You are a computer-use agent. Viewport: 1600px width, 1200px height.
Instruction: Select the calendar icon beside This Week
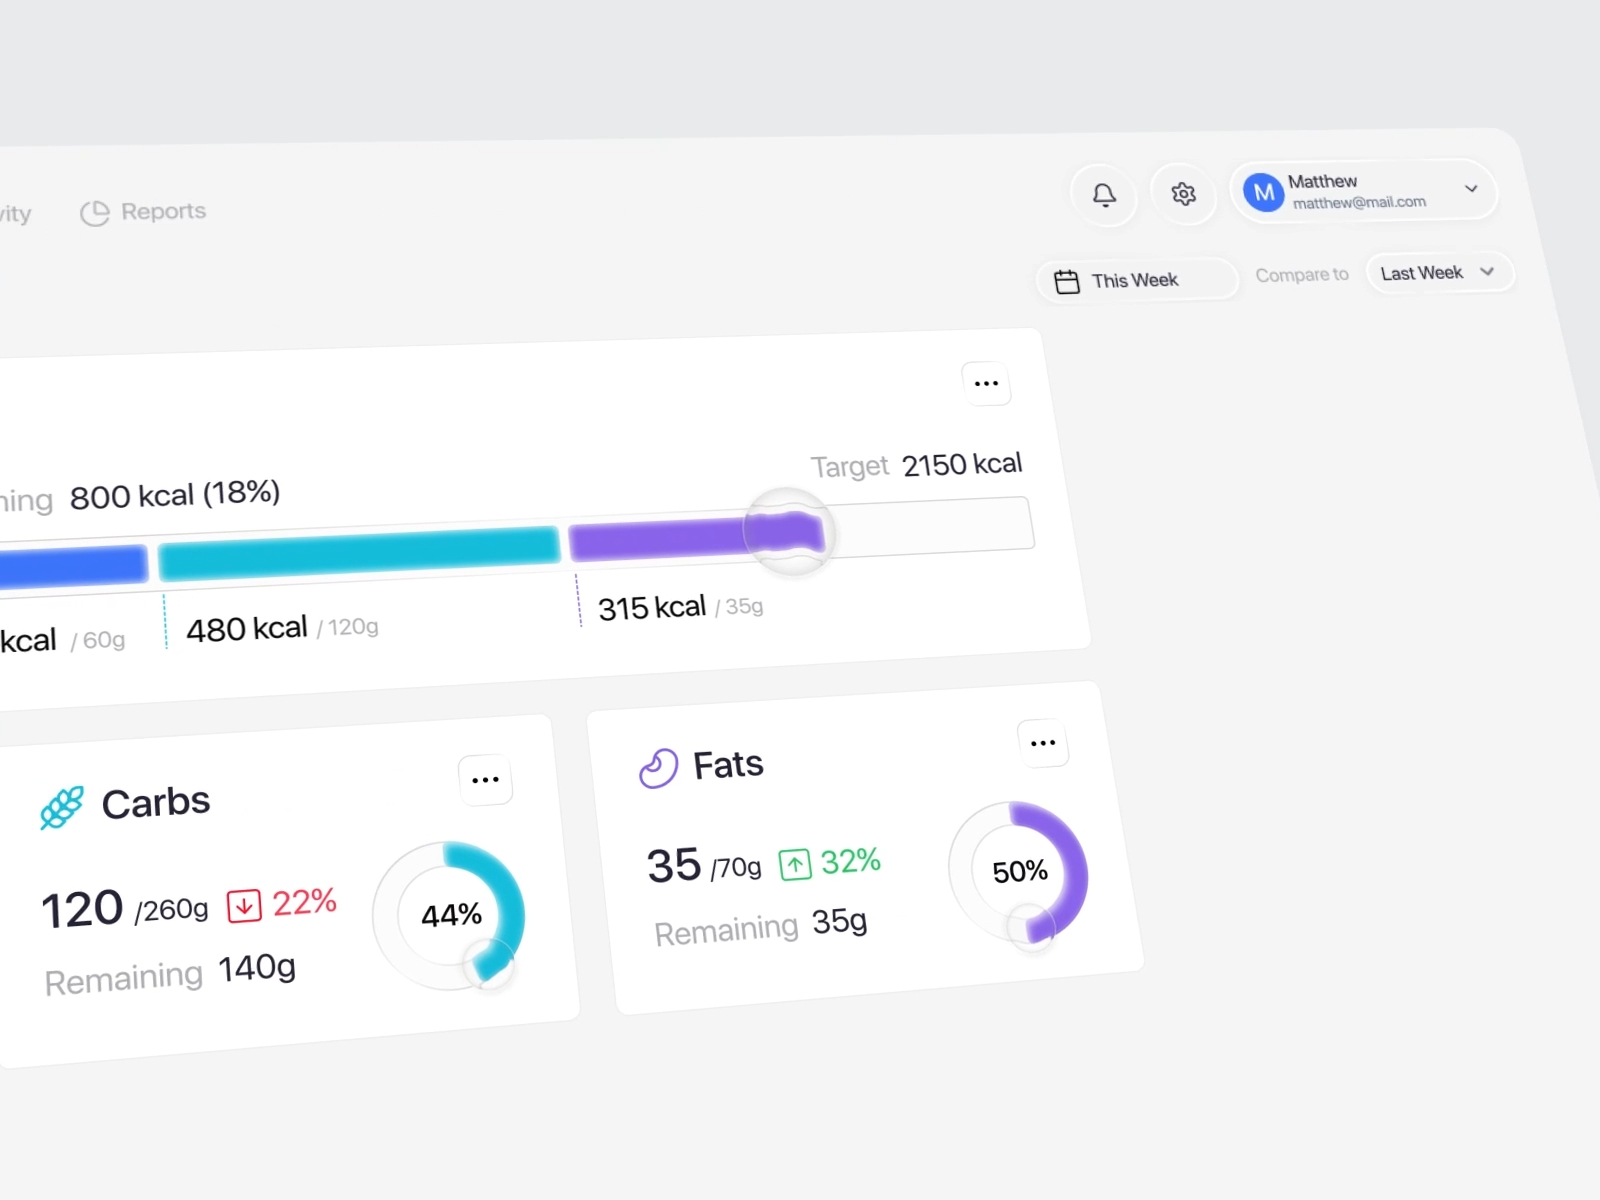[x=1067, y=281]
